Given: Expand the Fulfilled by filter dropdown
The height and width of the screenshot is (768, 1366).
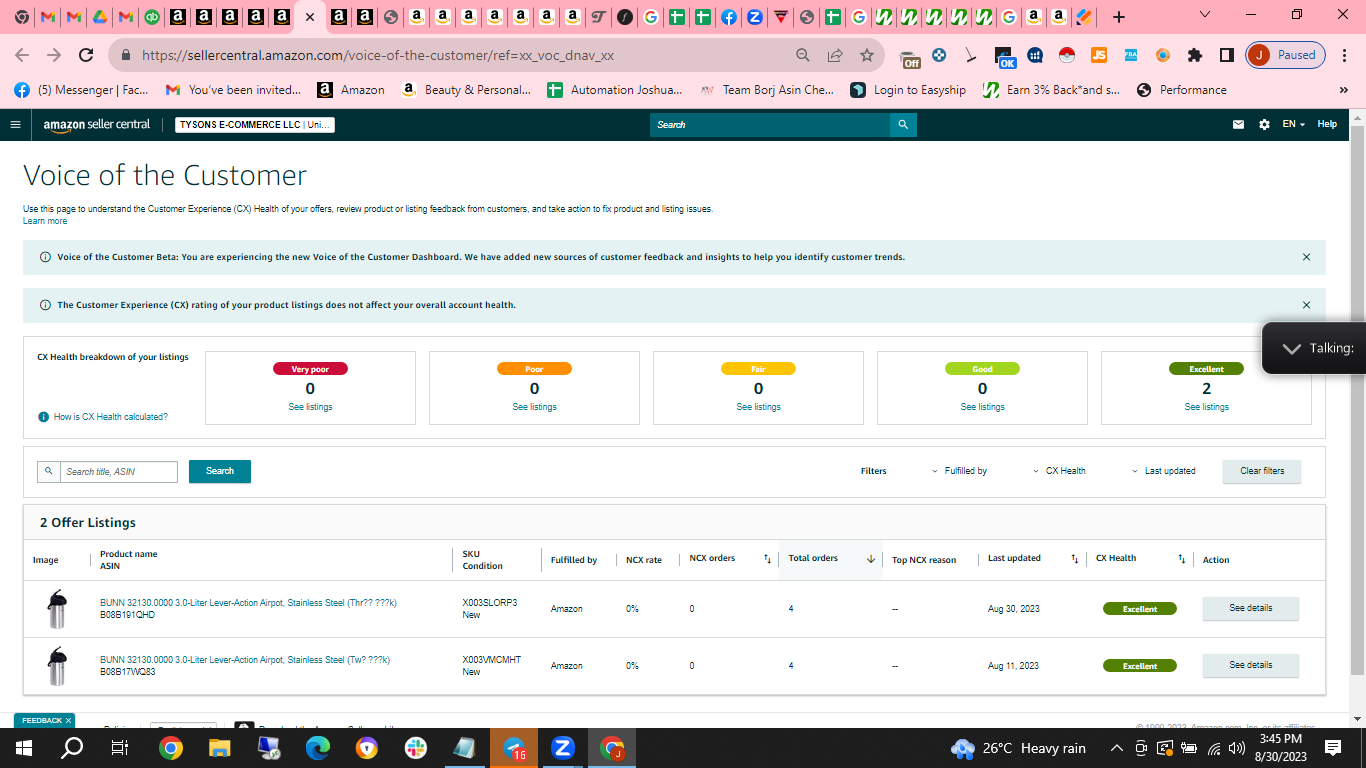Looking at the screenshot, I should (959, 471).
